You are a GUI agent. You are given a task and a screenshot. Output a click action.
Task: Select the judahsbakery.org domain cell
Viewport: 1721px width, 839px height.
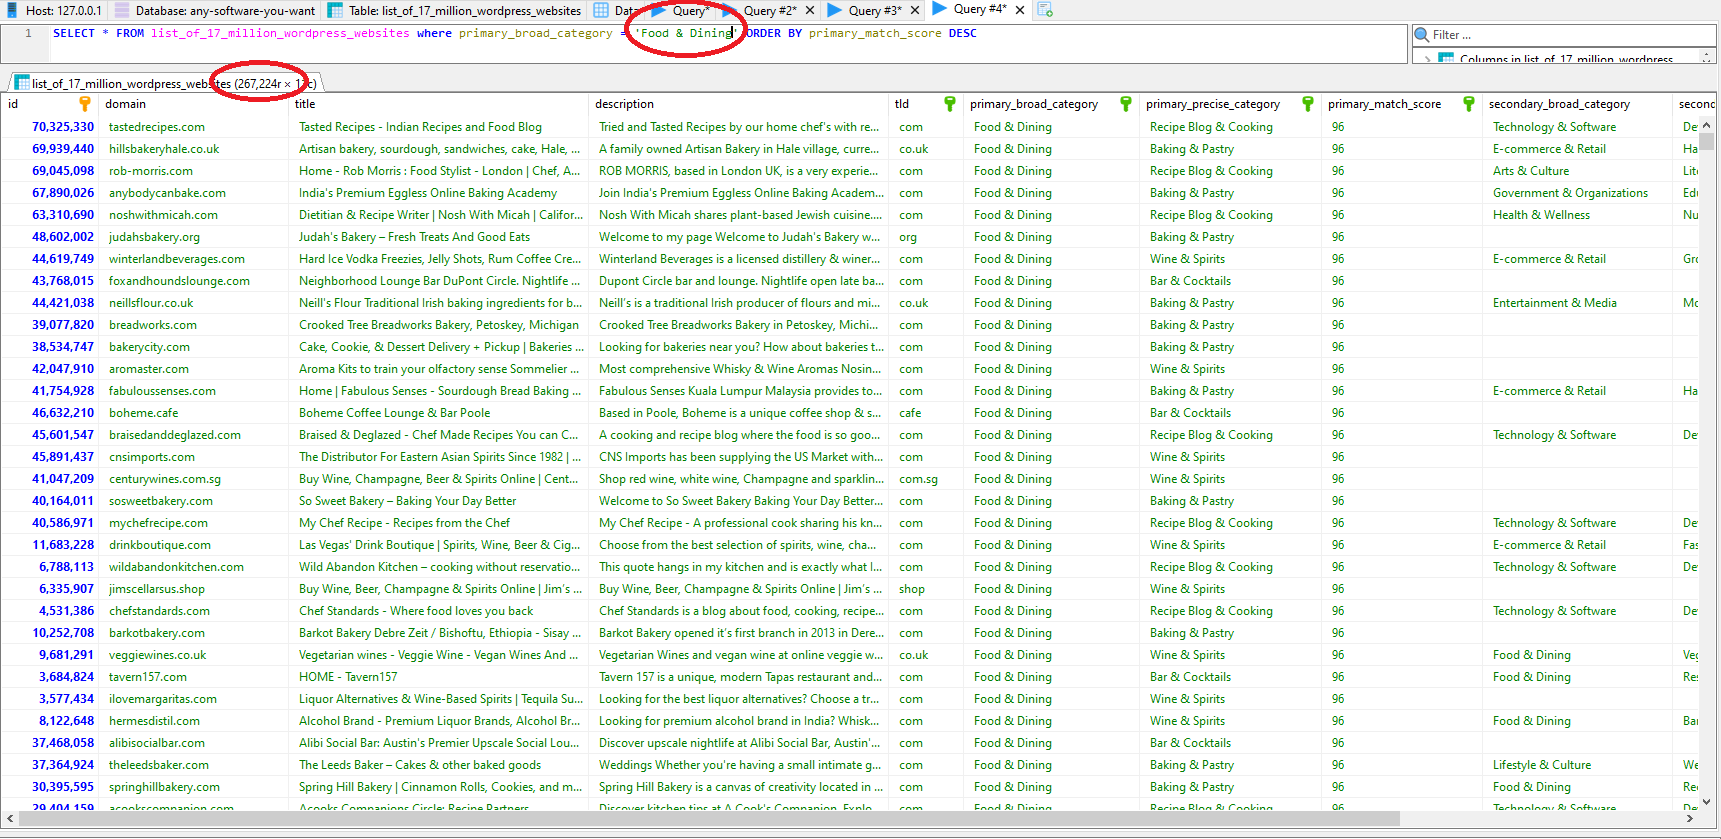coord(194,237)
